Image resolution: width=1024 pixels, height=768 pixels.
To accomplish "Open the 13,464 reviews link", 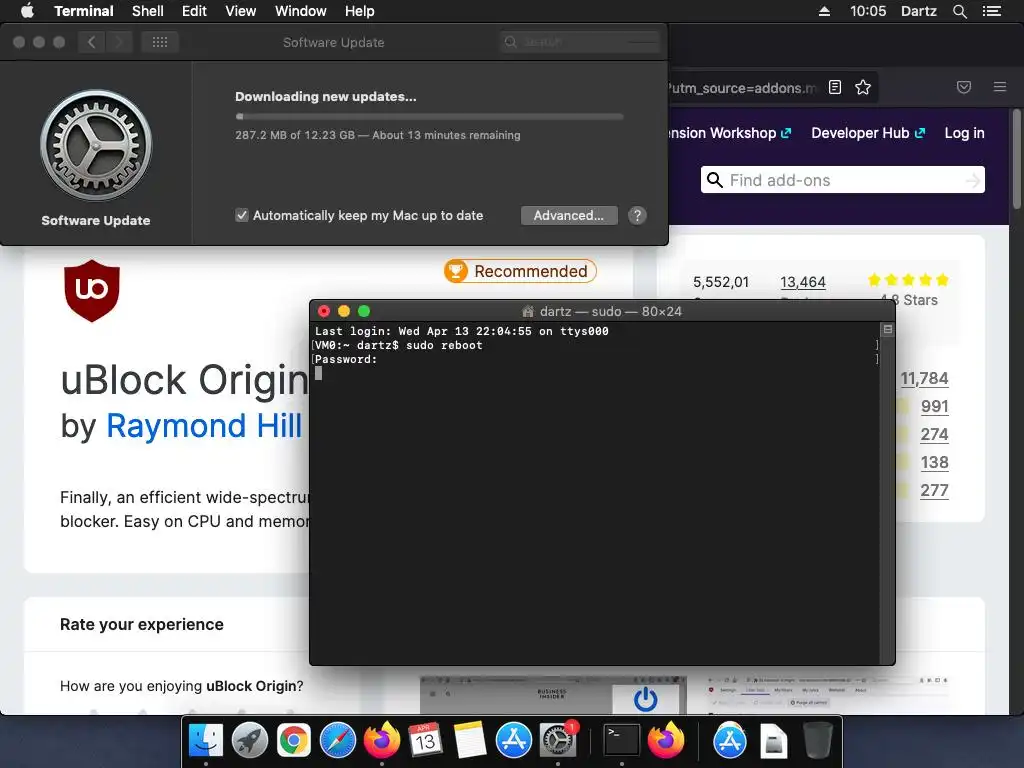I will (803, 282).
